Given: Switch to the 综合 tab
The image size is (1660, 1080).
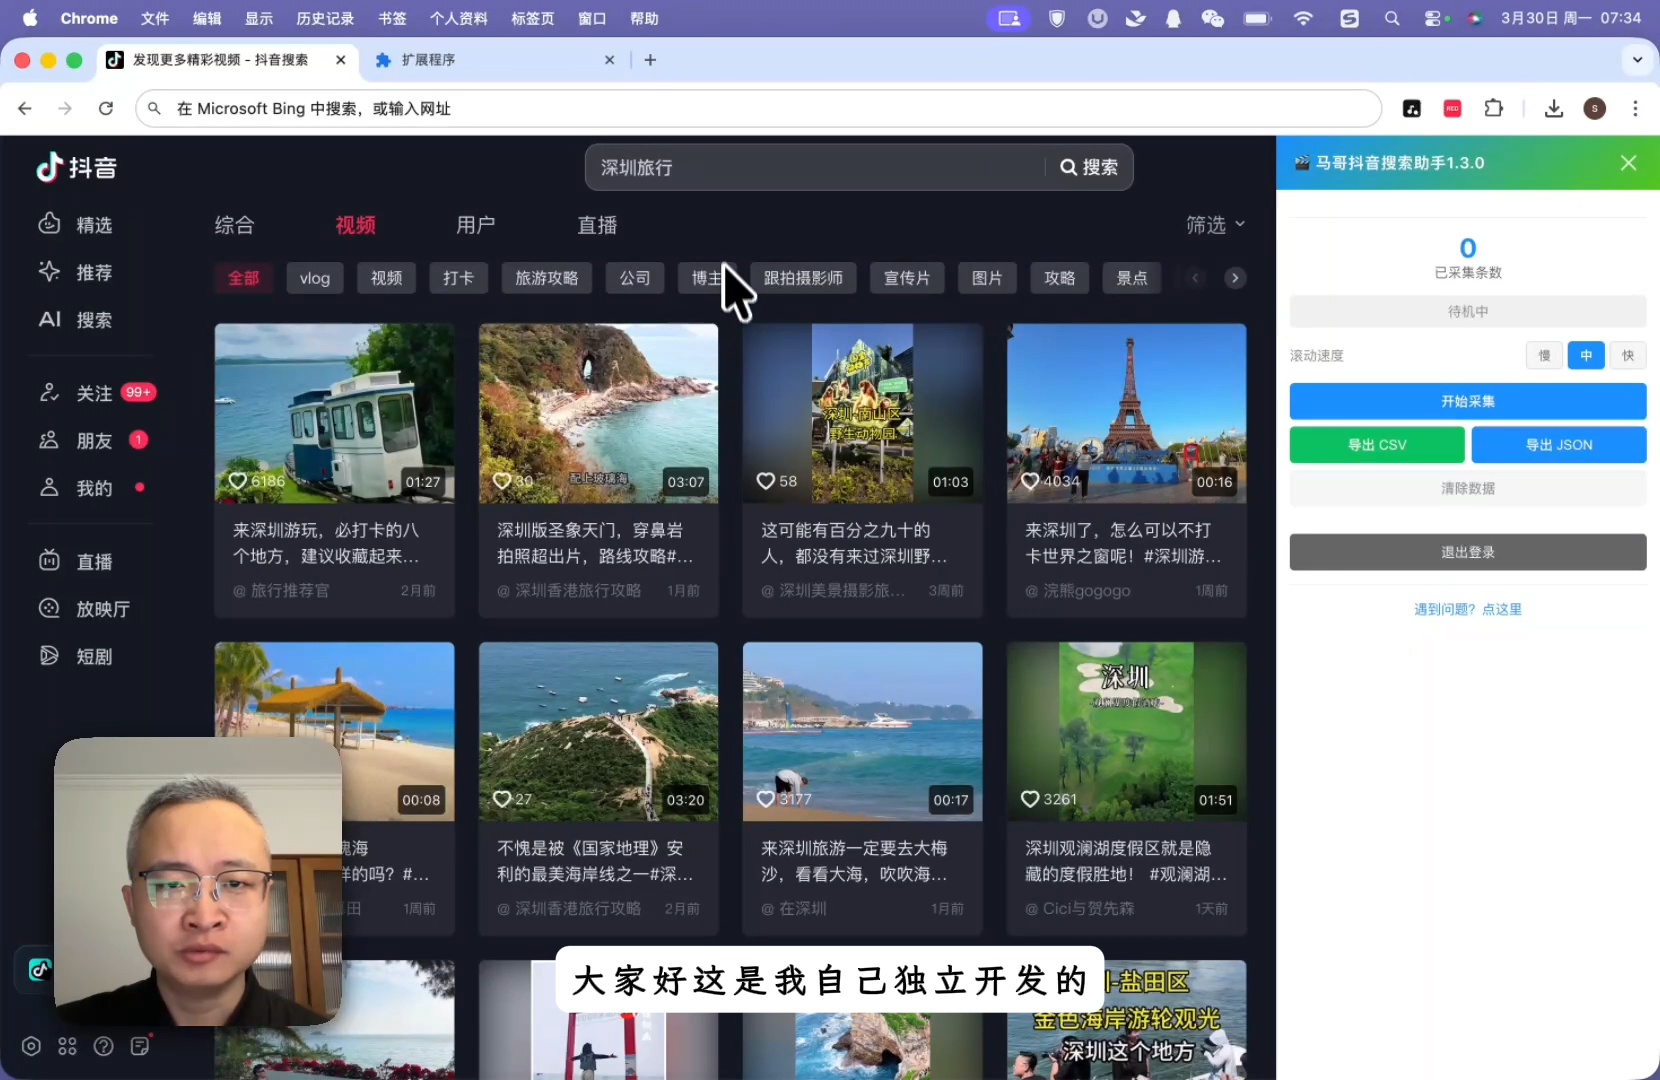Looking at the screenshot, I should click(x=235, y=225).
